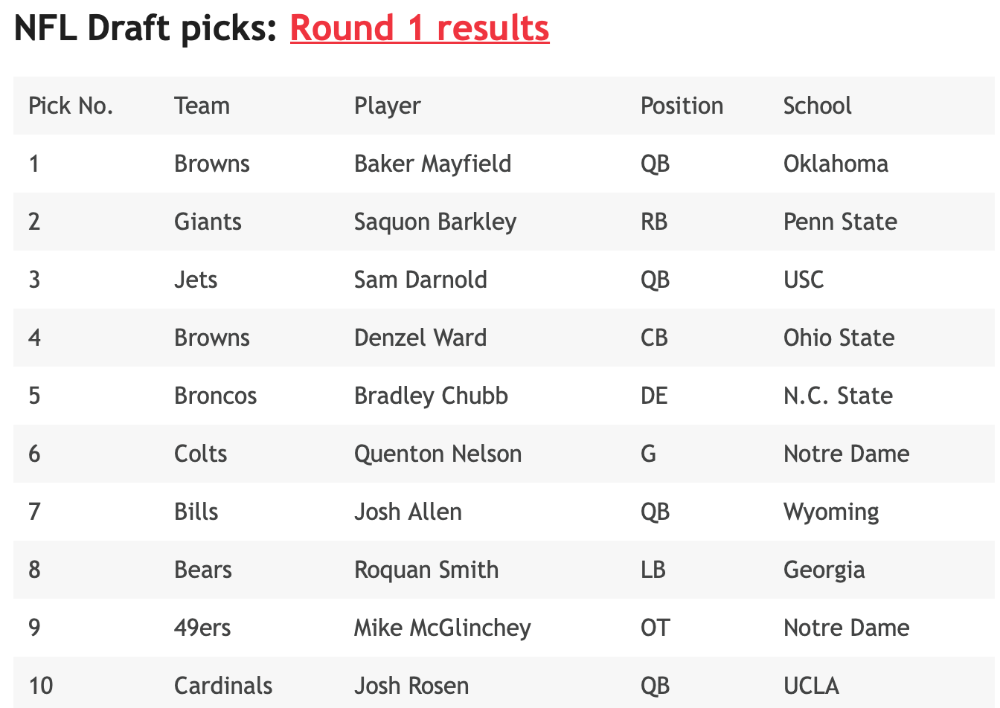Click the Player column header

pos(387,106)
